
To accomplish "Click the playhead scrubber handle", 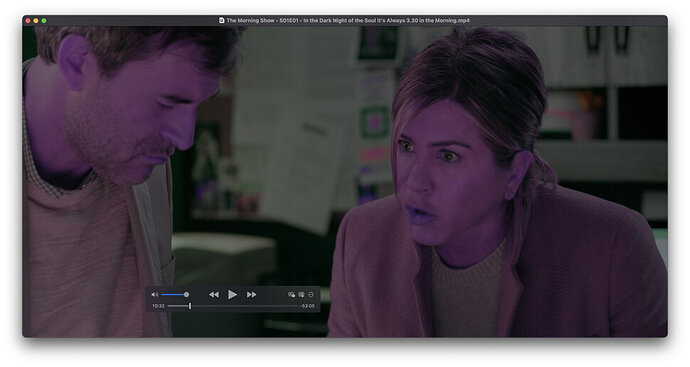I will point(190,306).
